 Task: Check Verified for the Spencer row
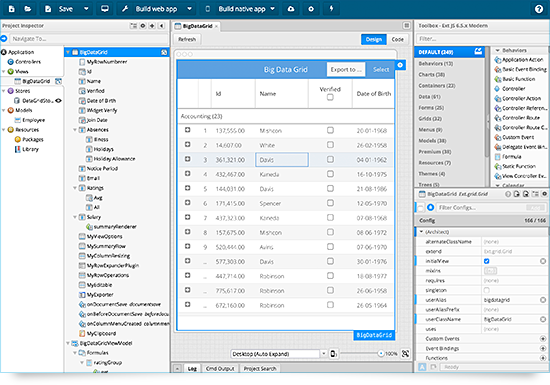pyautogui.click(x=330, y=203)
